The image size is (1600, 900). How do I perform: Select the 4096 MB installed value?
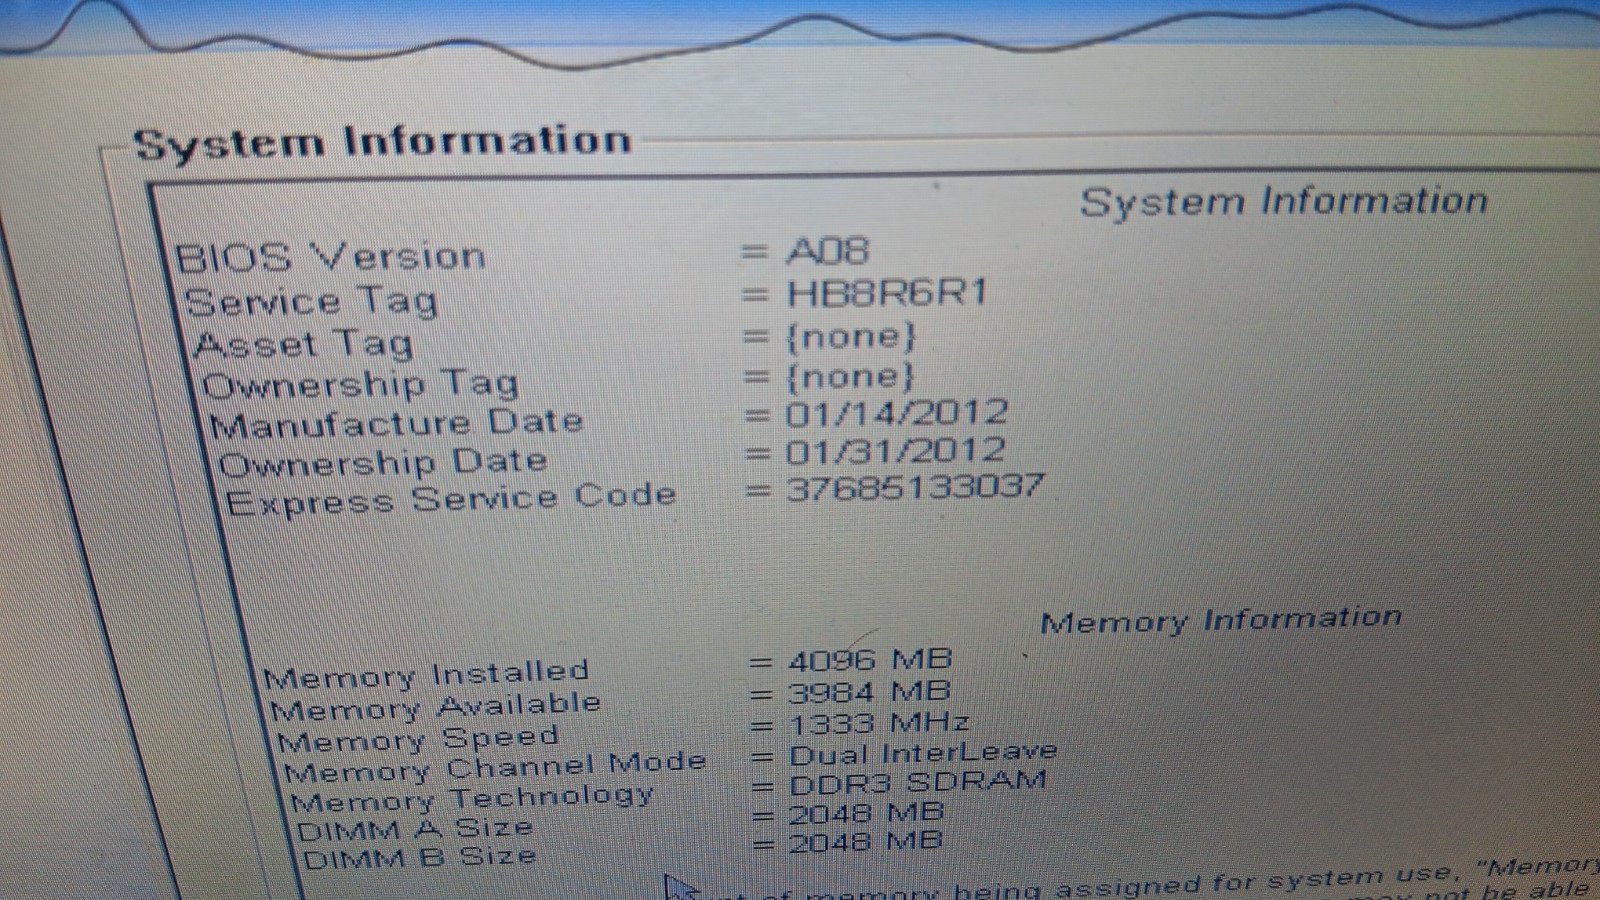[x=870, y=660]
